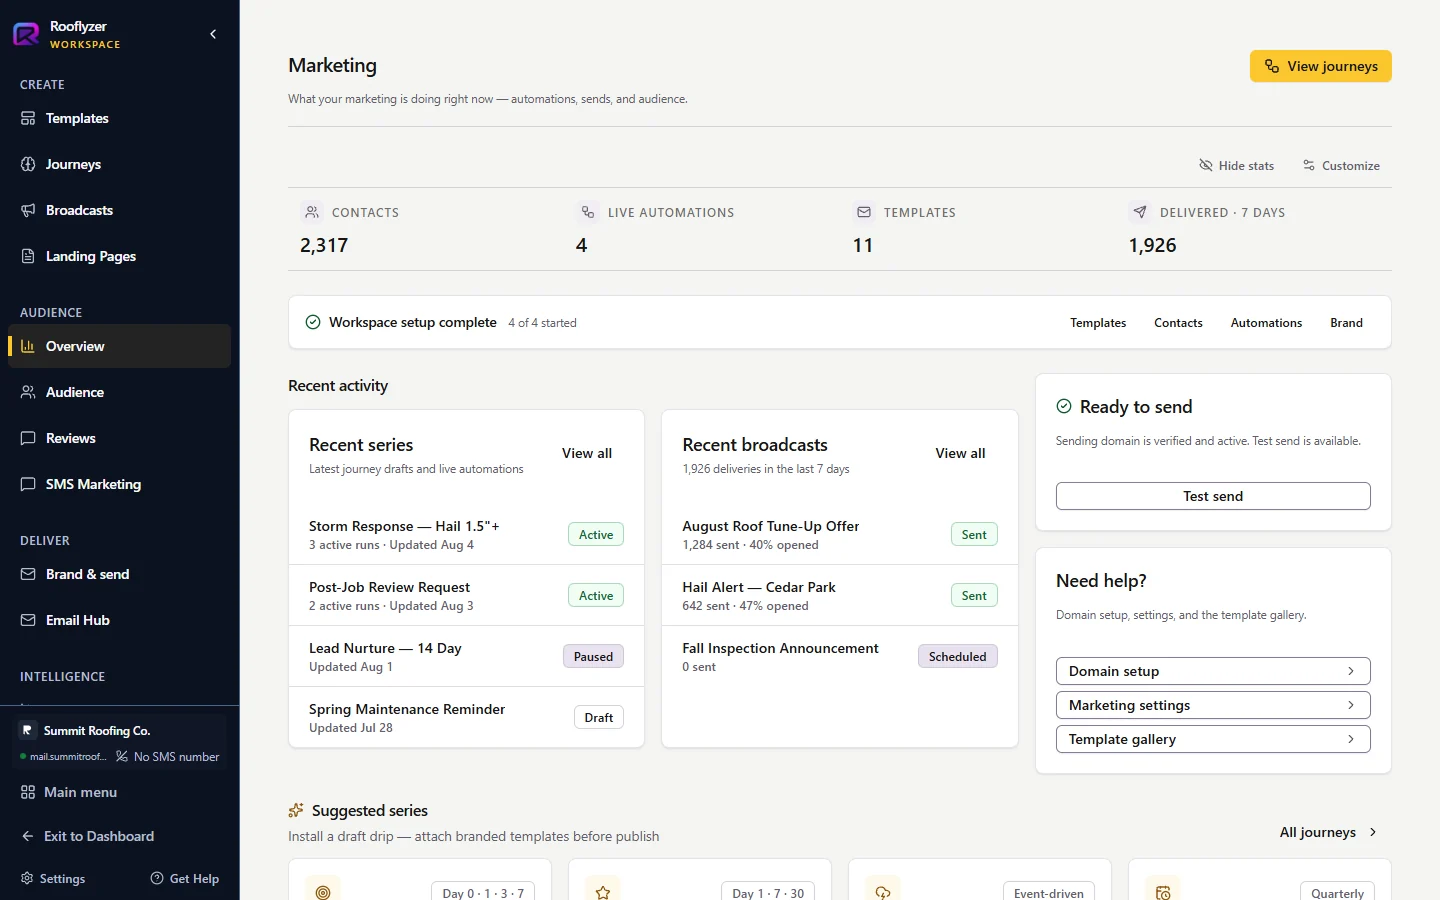Open Journeys in the sidebar
The width and height of the screenshot is (1440, 900).
(120, 164)
